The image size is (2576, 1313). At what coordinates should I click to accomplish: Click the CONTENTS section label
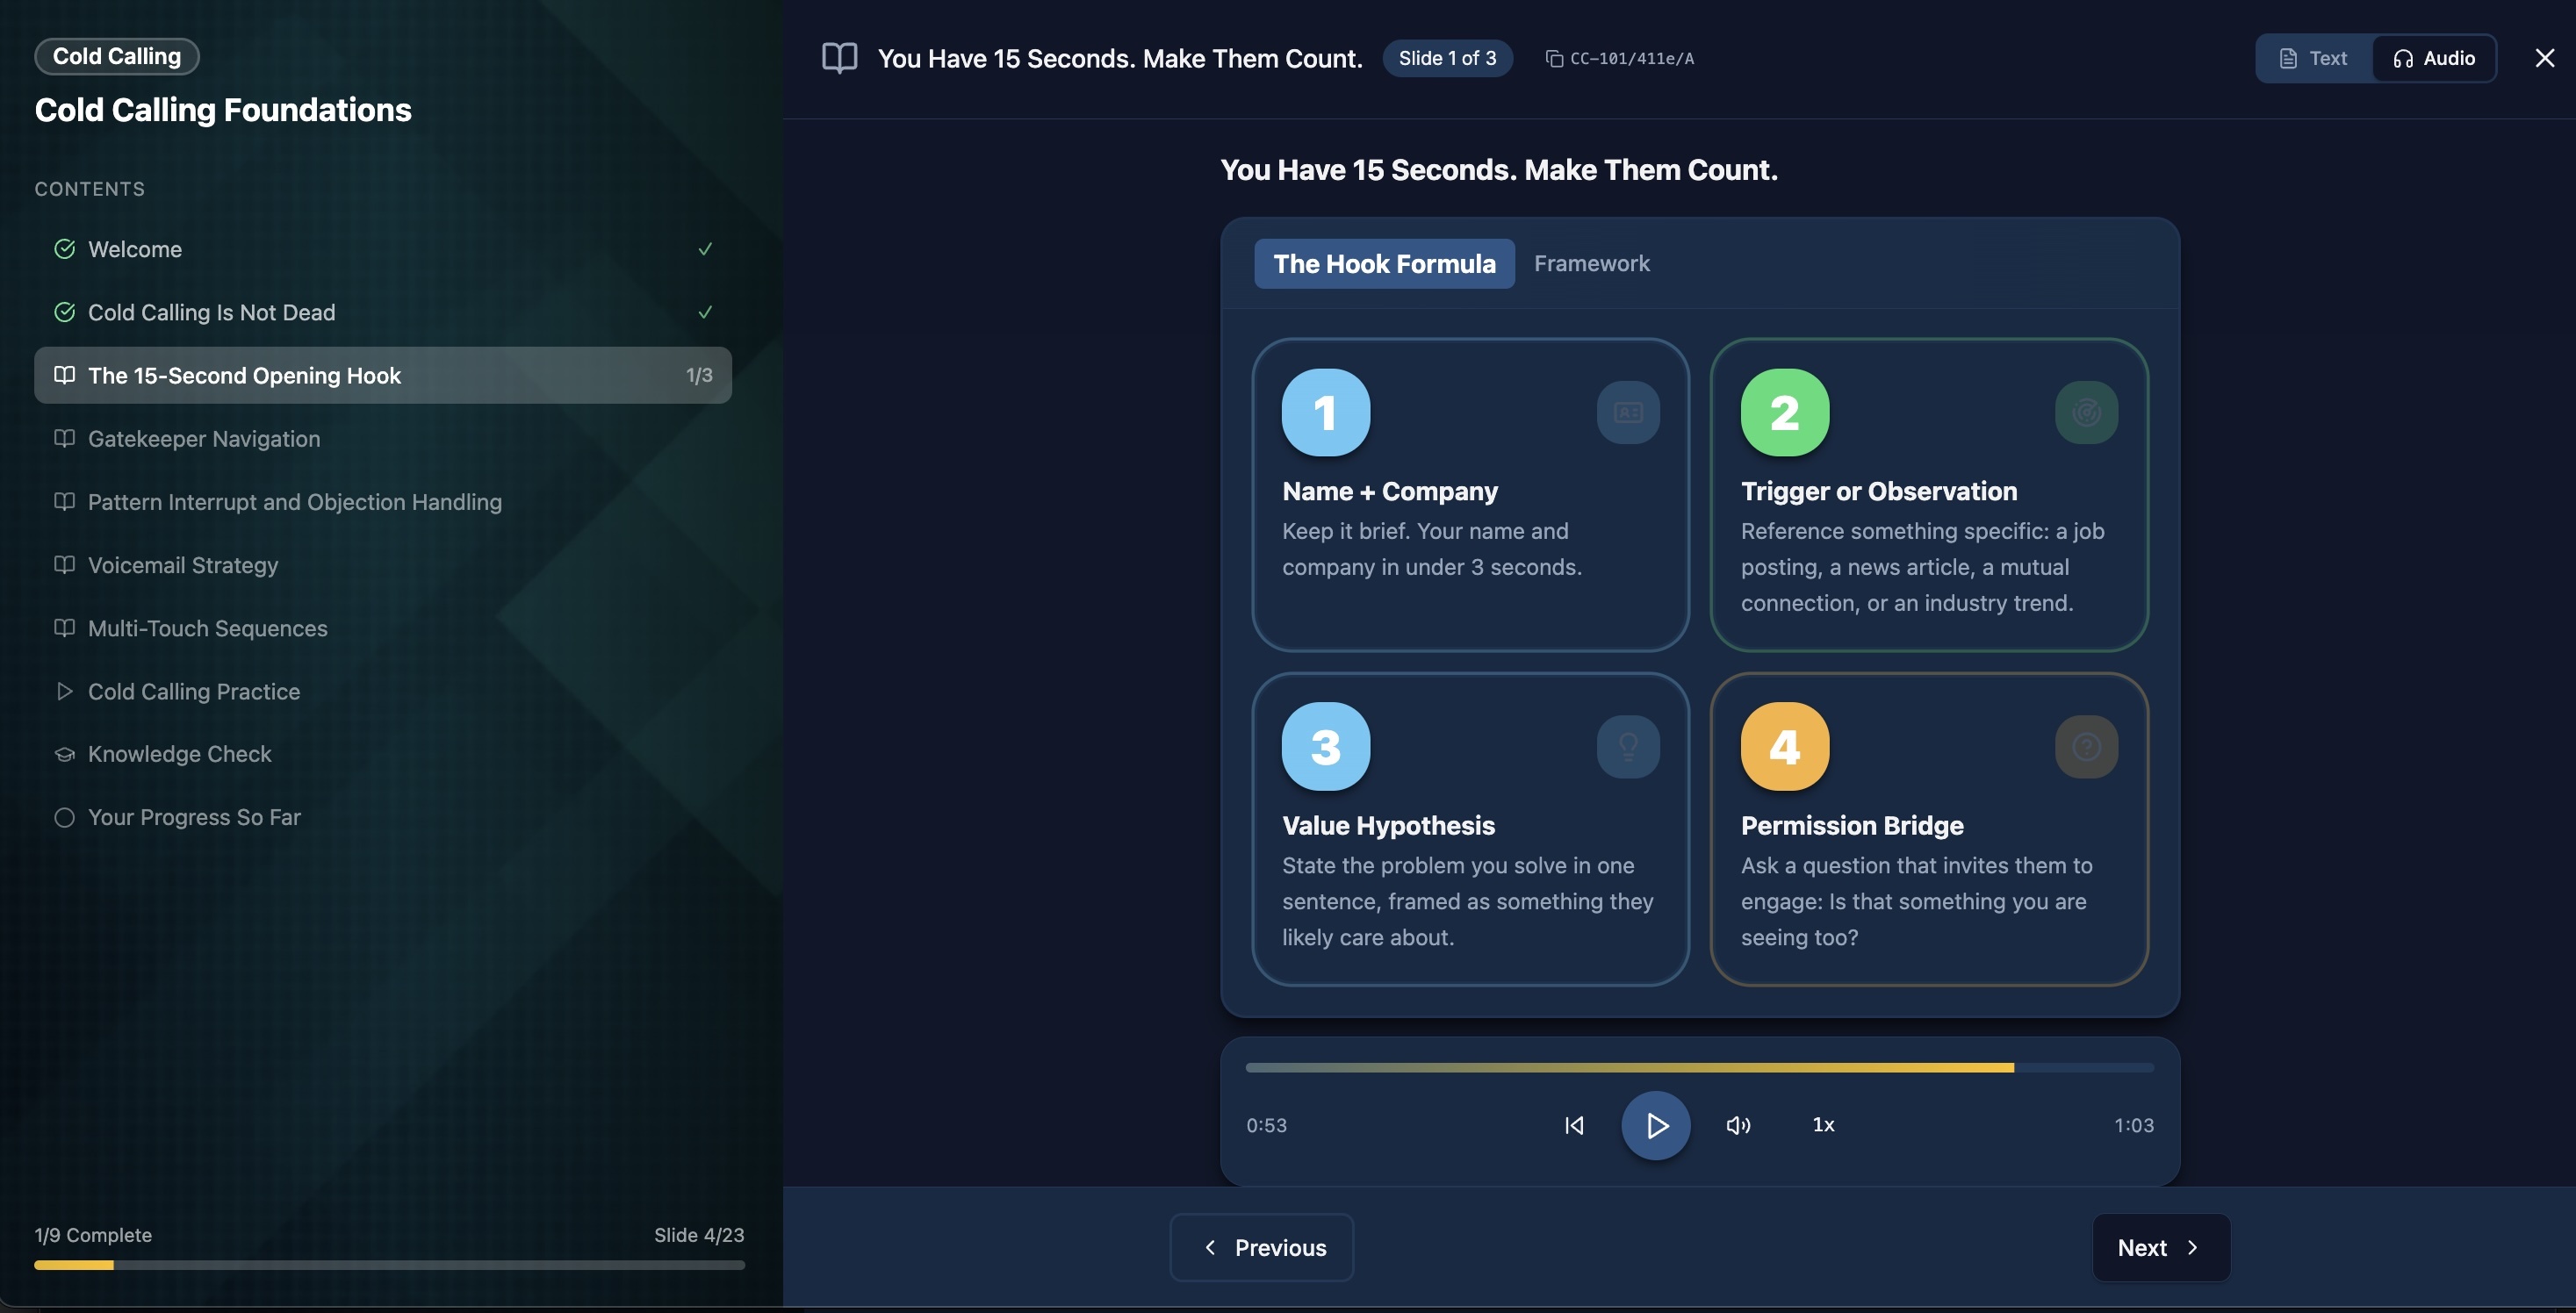pos(90,189)
